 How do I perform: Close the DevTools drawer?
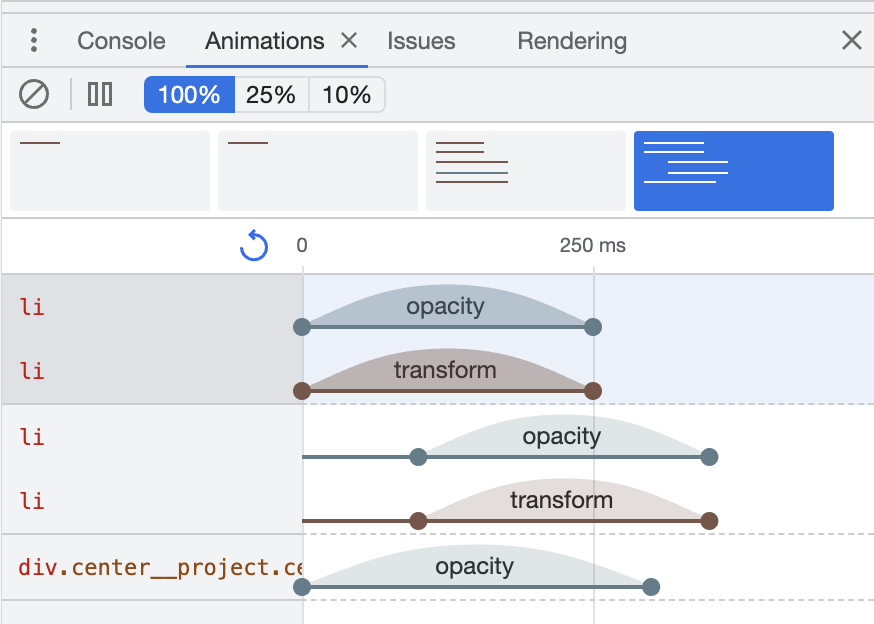(852, 40)
